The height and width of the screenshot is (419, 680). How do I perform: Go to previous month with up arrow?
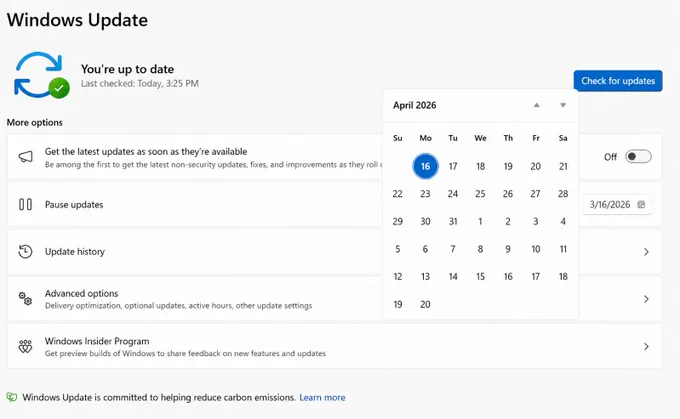click(536, 105)
